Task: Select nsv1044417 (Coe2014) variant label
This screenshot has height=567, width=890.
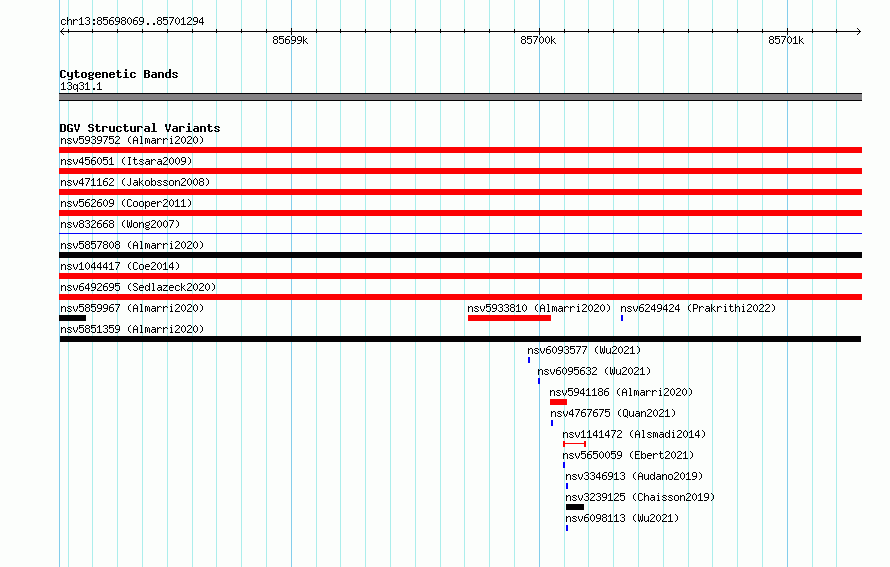Action: point(120,266)
